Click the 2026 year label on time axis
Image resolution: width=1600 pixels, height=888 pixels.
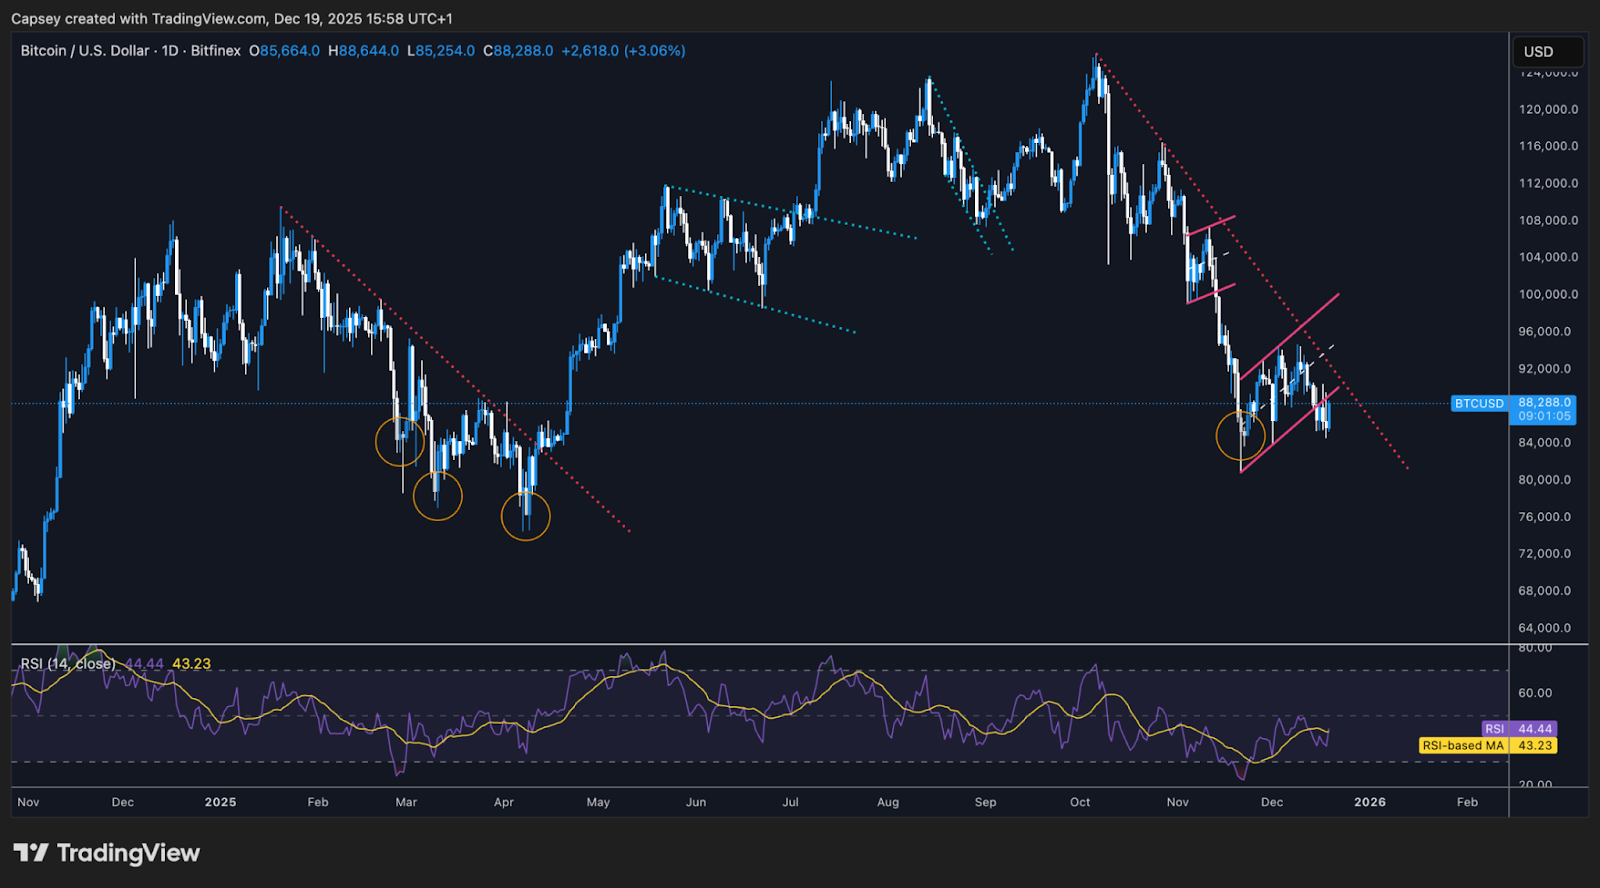[1370, 802]
